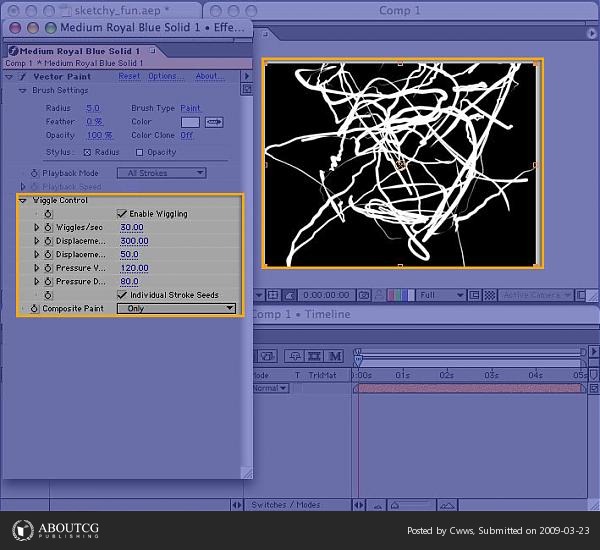Click displacement value 300.00
The height and width of the screenshot is (550, 600).
(x=134, y=241)
